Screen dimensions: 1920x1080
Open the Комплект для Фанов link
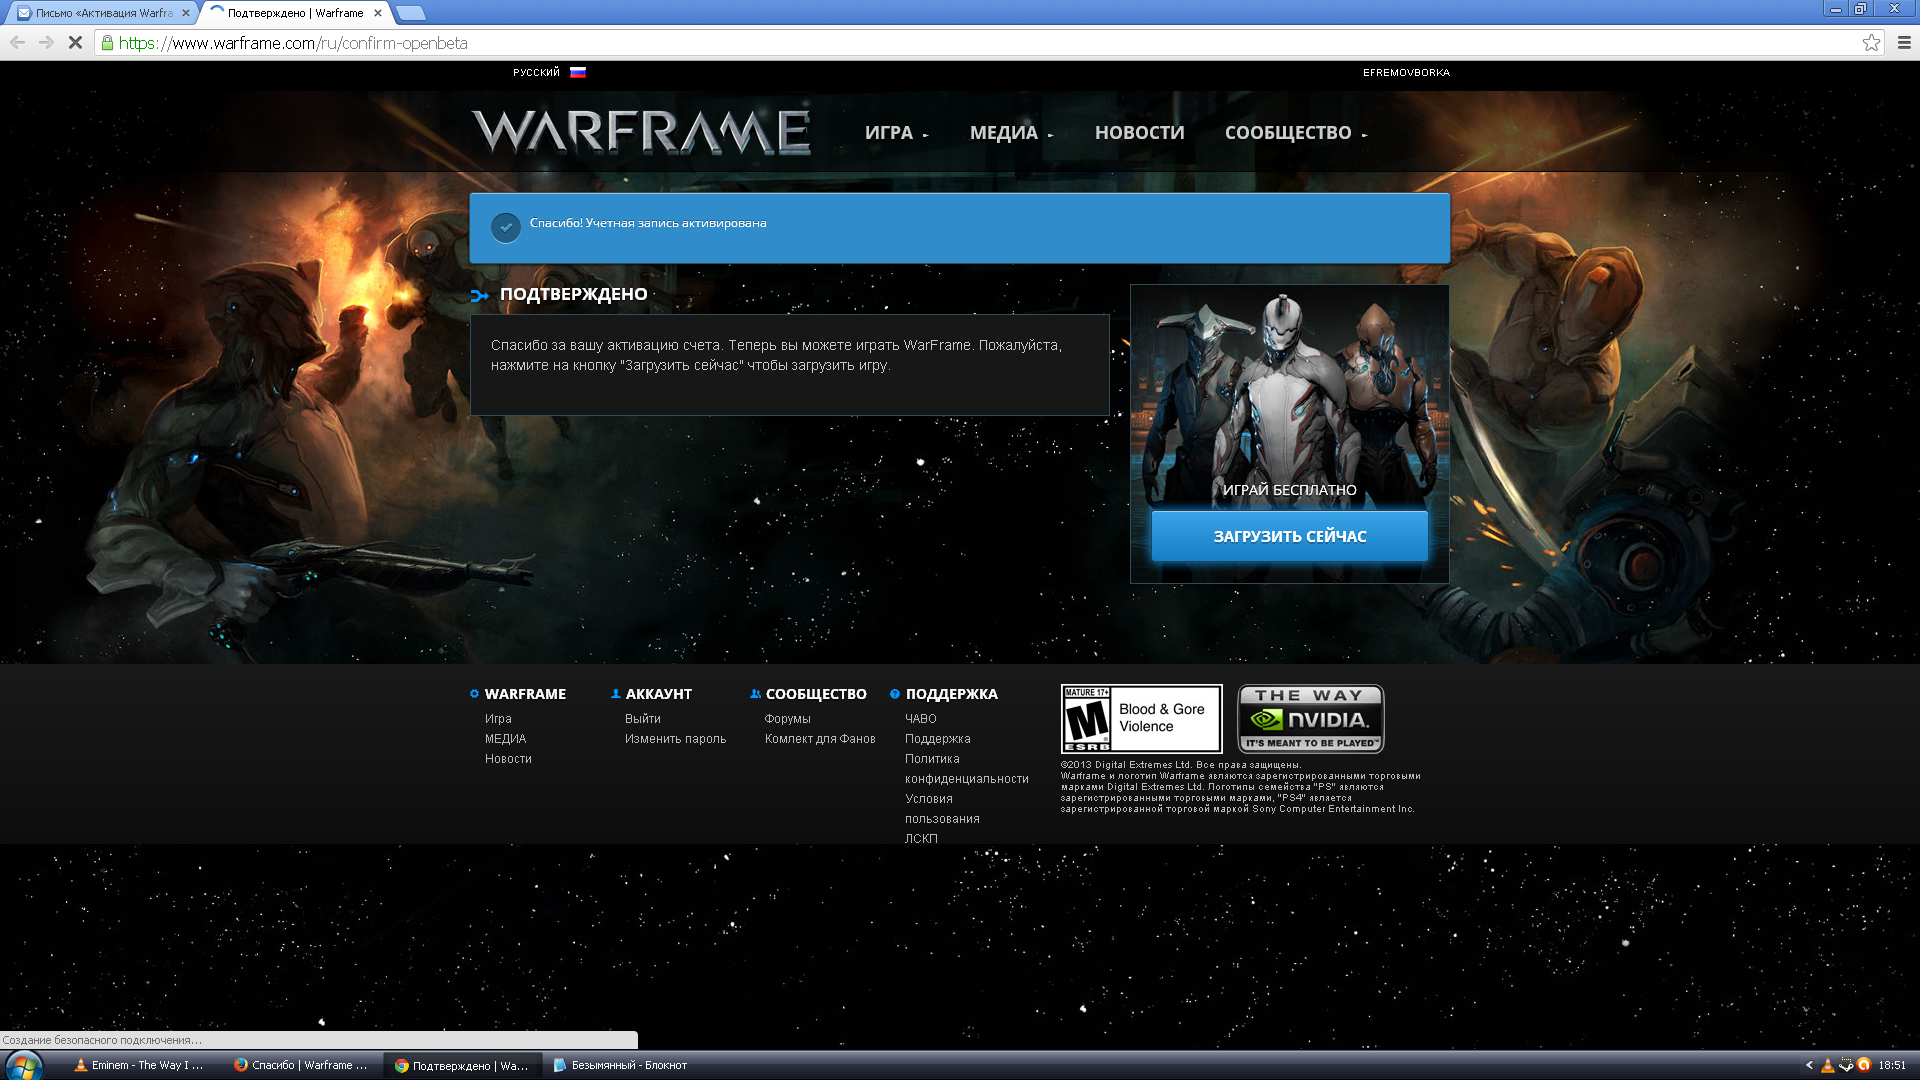click(x=820, y=739)
